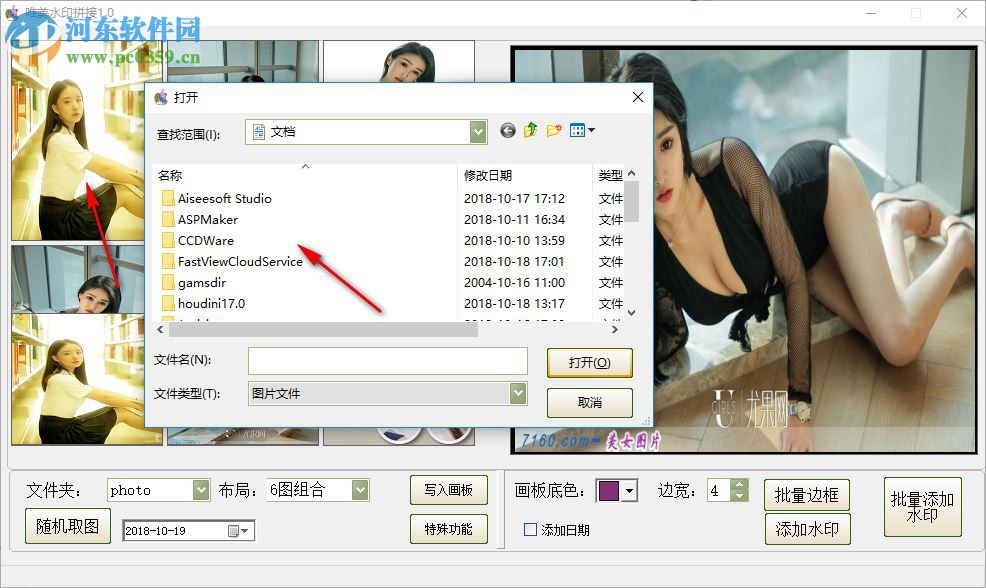Image resolution: width=986 pixels, height=588 pixels.
Task: Expand the 查找范围 location dropdown
Action: 478,131
